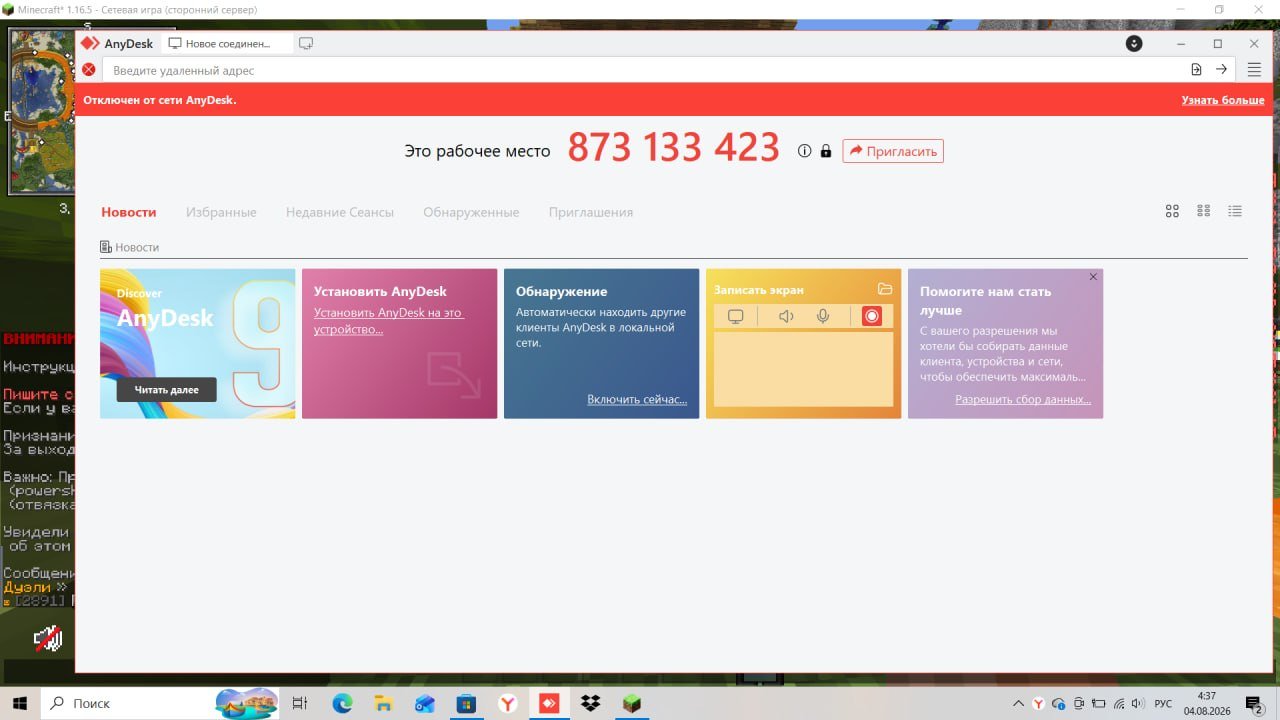1280x720 pixels.
Task: Open the Новости tab
Action: (129, 212)
